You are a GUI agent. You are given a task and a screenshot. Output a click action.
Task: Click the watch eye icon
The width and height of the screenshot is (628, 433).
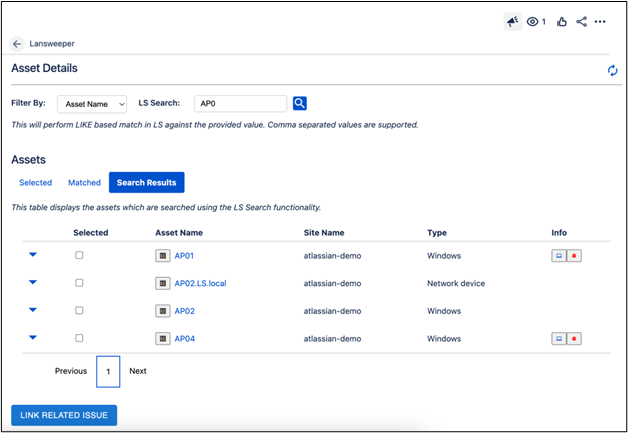pyautogui.click(x=533, y=22)
